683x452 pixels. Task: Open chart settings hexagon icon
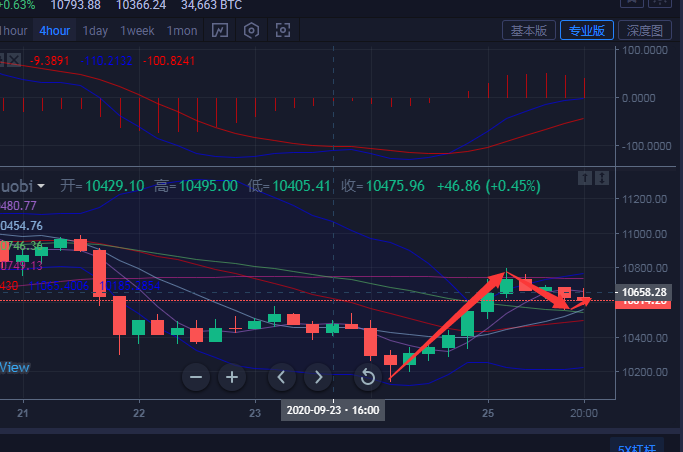point(251,30)
